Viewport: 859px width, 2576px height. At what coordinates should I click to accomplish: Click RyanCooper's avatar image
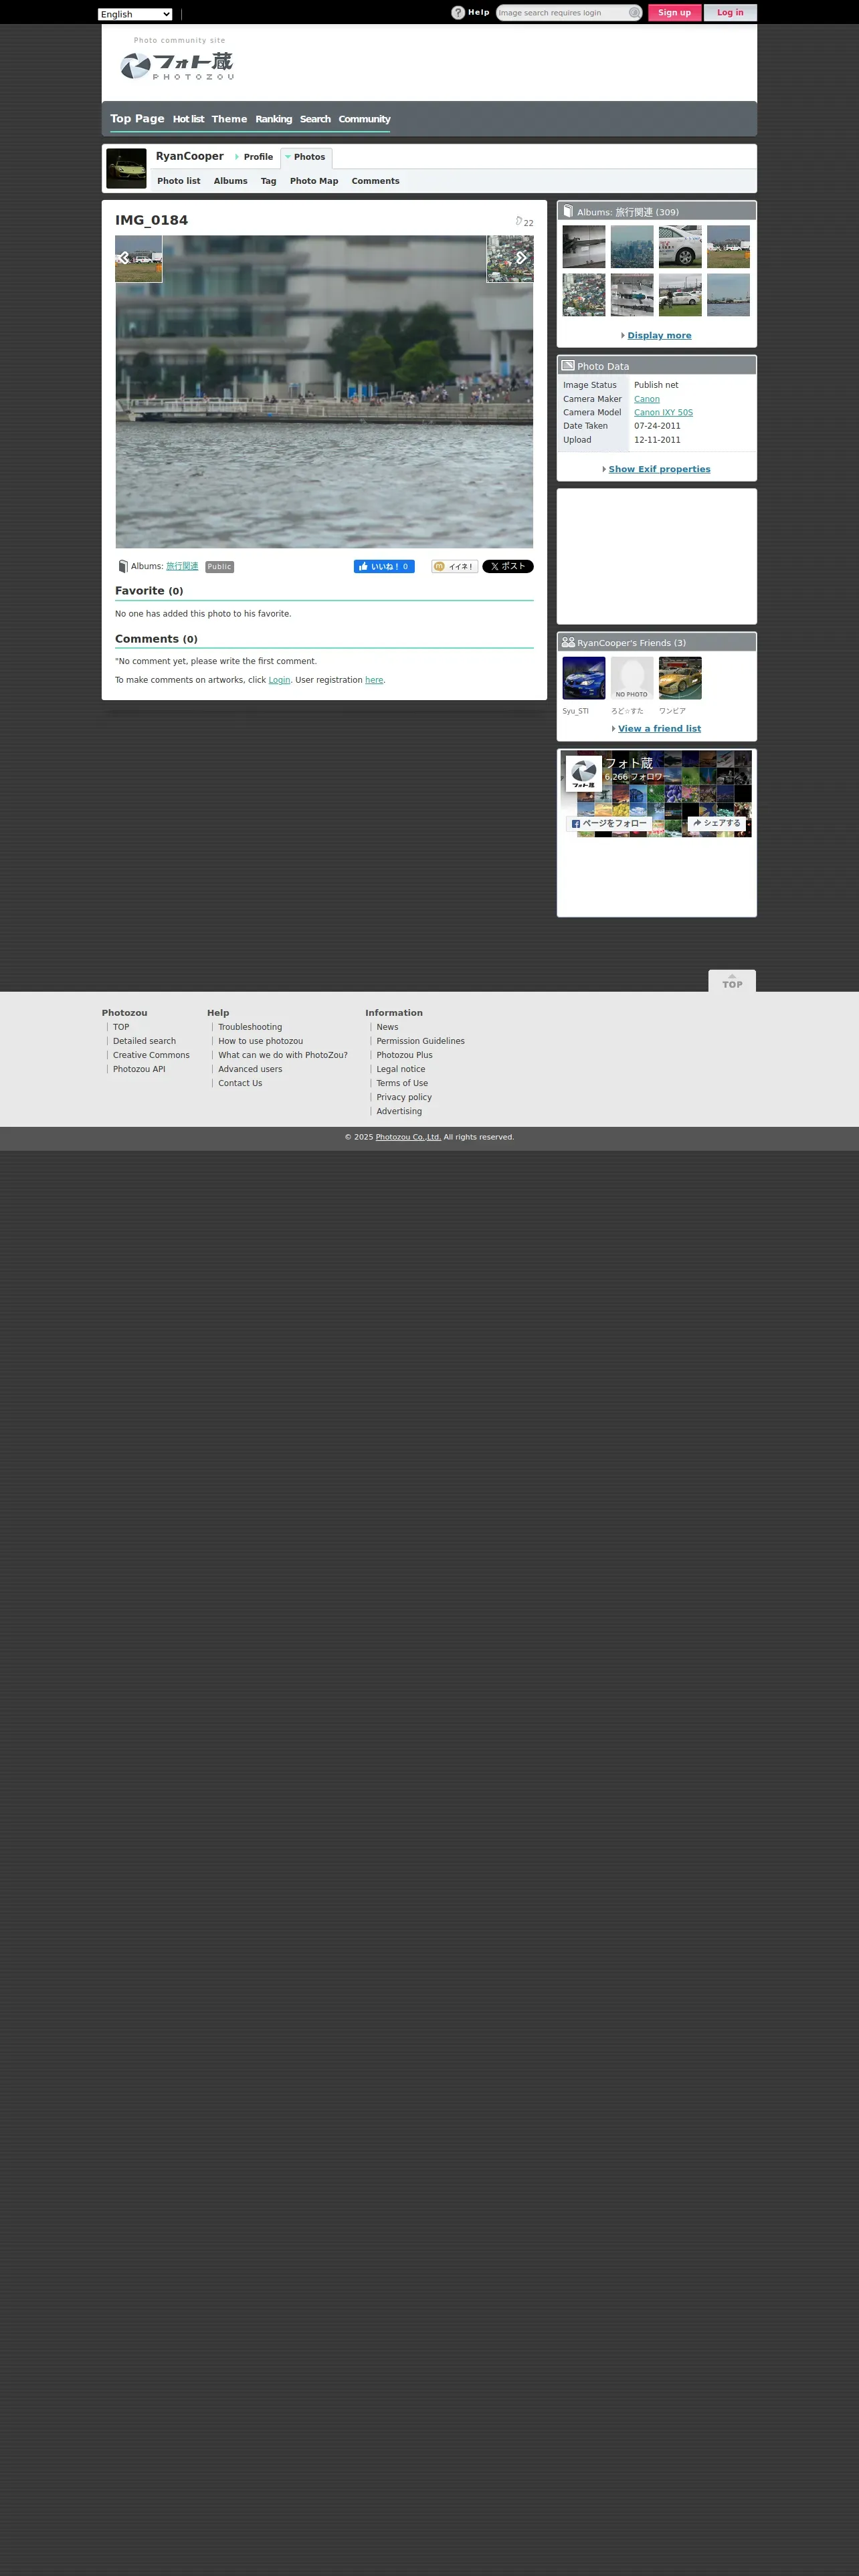126,169
